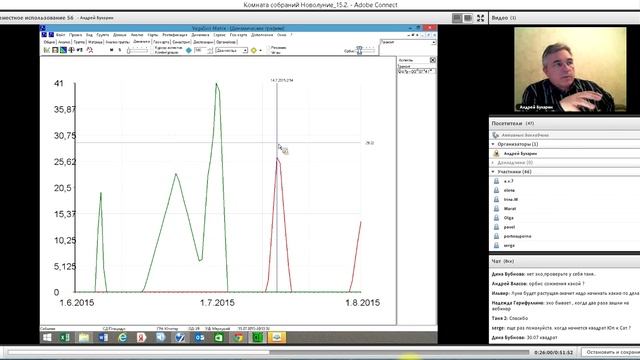Screen dimensions: 640x360
Task: Open Word from the shared taskbar
Action: [103, 338]
